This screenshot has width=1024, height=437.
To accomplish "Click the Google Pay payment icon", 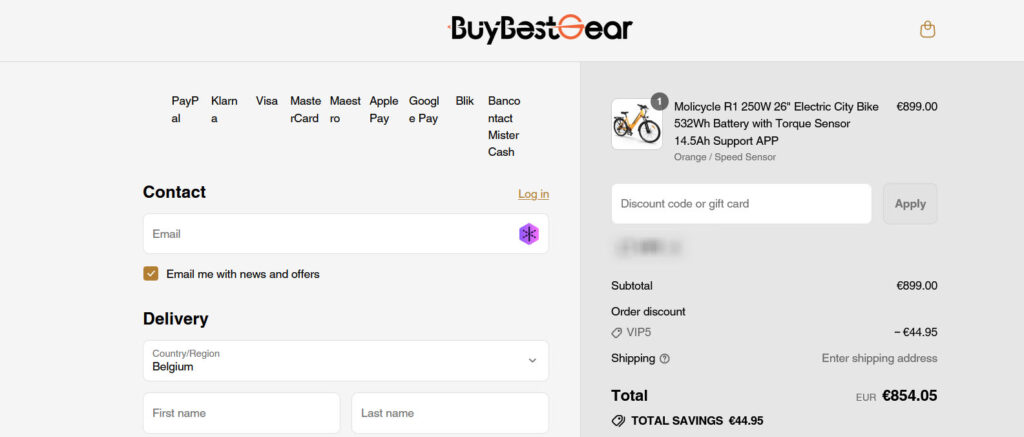I will pyautogui.click(x=423, y=109).
